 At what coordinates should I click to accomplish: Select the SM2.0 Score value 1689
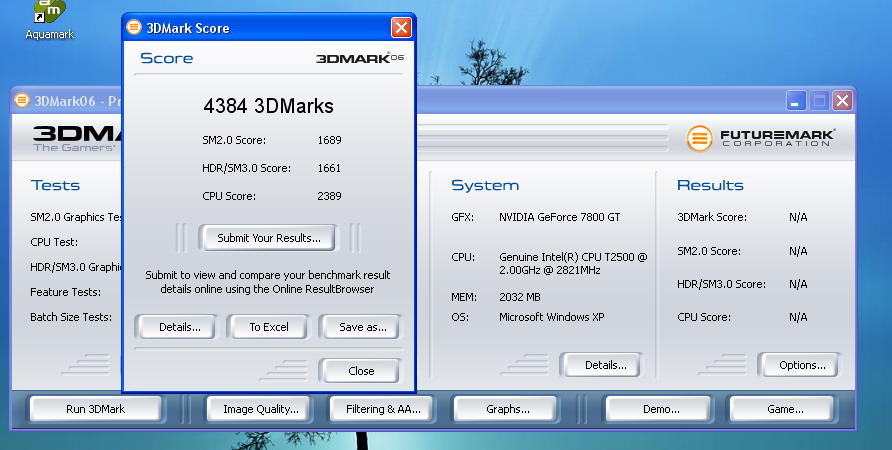coord(329,140)
